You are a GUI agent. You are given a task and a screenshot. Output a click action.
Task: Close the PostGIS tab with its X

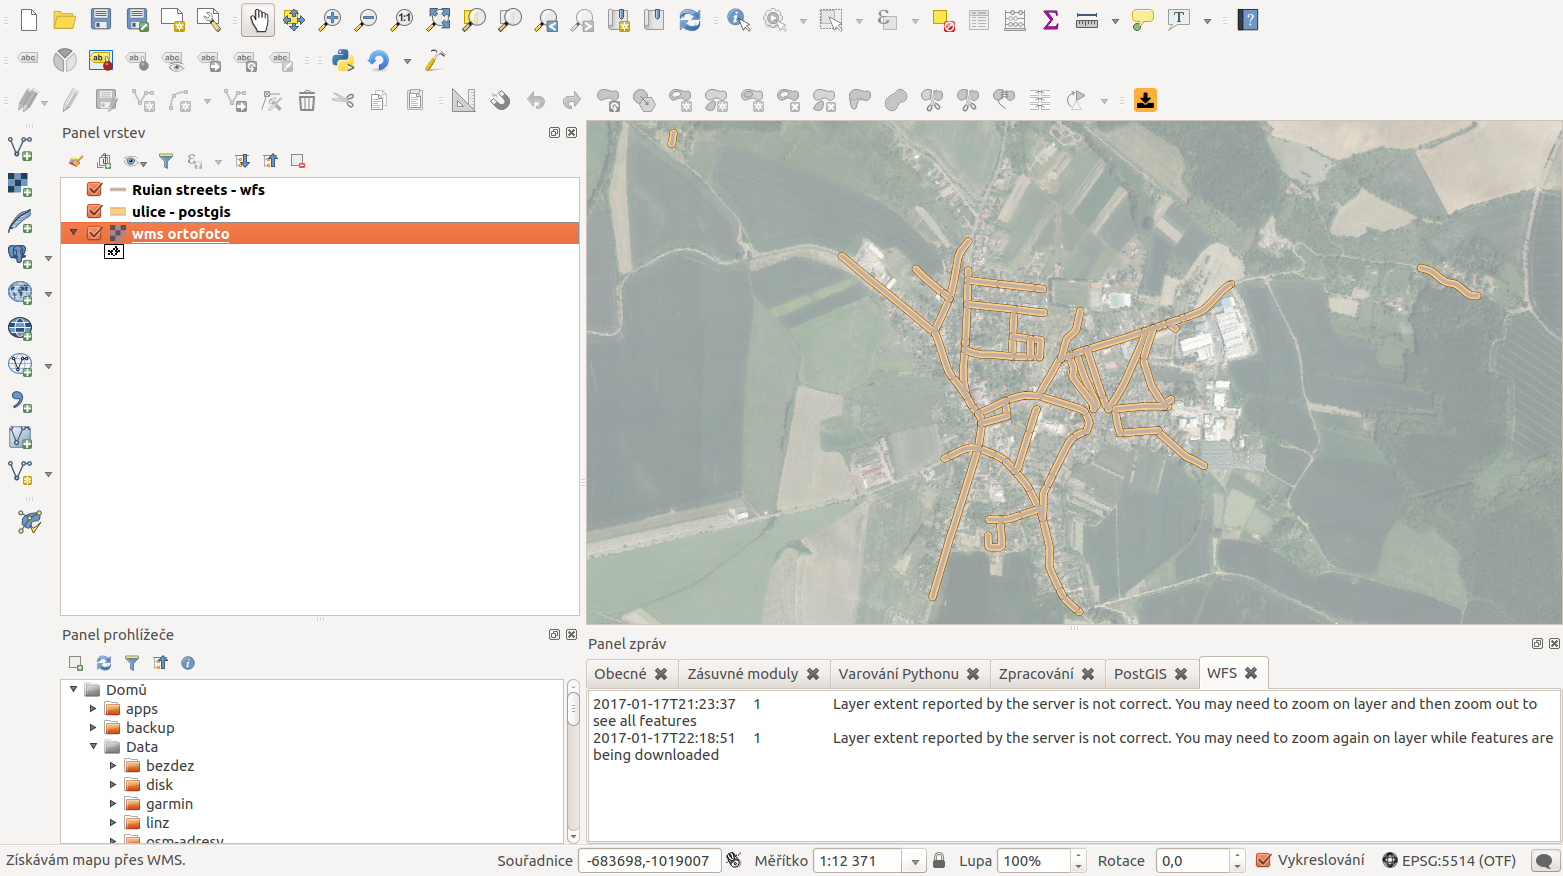pyautogui.click(x=1181, y=674)
